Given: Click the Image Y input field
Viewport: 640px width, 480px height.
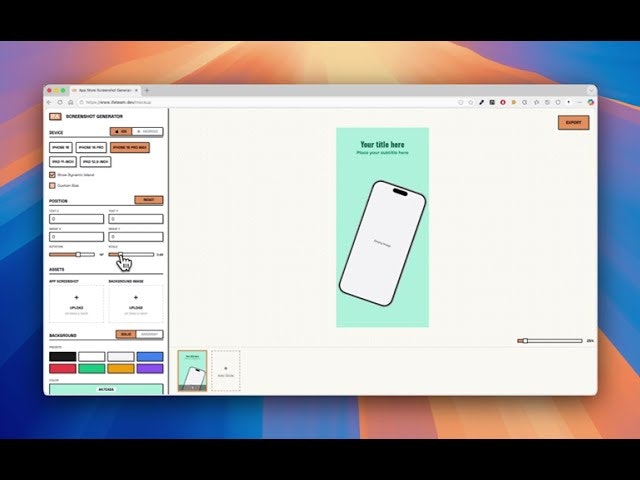Looking at the screenshot, I should [x=136, y=237].
